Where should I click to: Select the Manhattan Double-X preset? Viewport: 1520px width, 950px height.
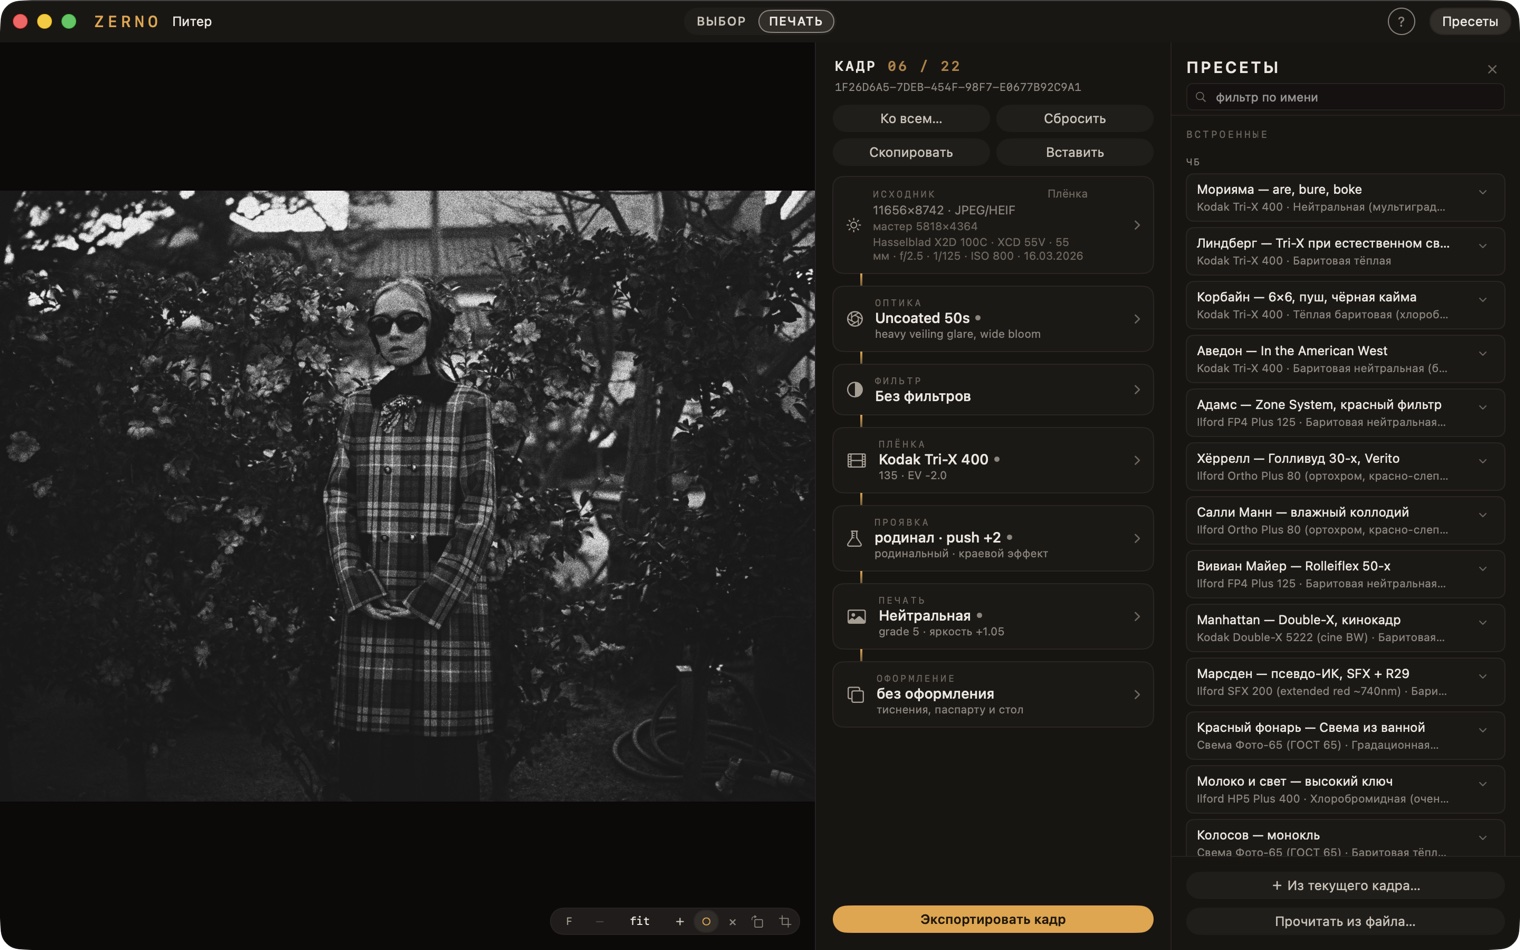1345,628
